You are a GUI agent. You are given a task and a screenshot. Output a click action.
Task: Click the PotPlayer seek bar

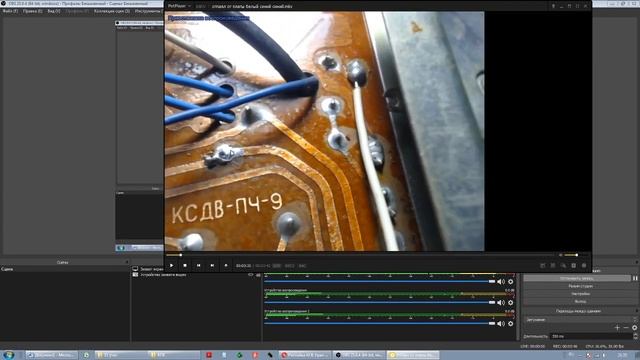(361, 255)
